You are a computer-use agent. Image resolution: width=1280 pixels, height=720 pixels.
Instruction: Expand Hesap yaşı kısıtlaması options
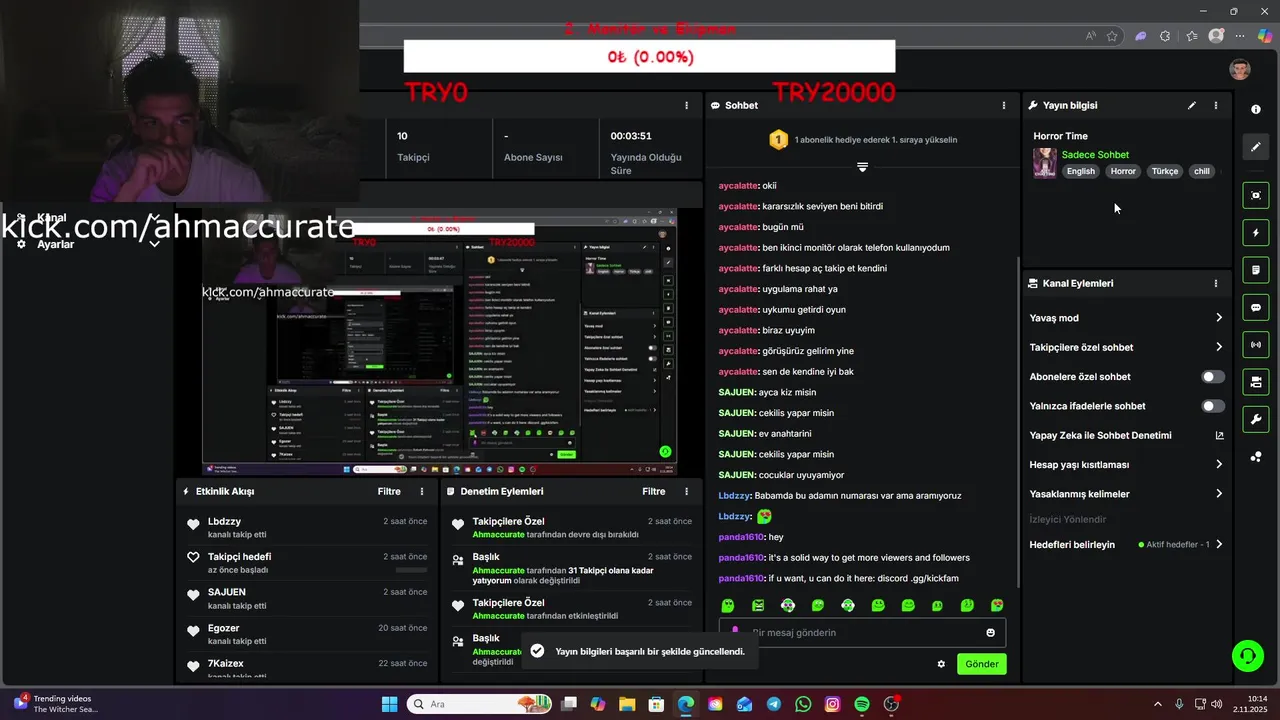[x=1219, y=464]
